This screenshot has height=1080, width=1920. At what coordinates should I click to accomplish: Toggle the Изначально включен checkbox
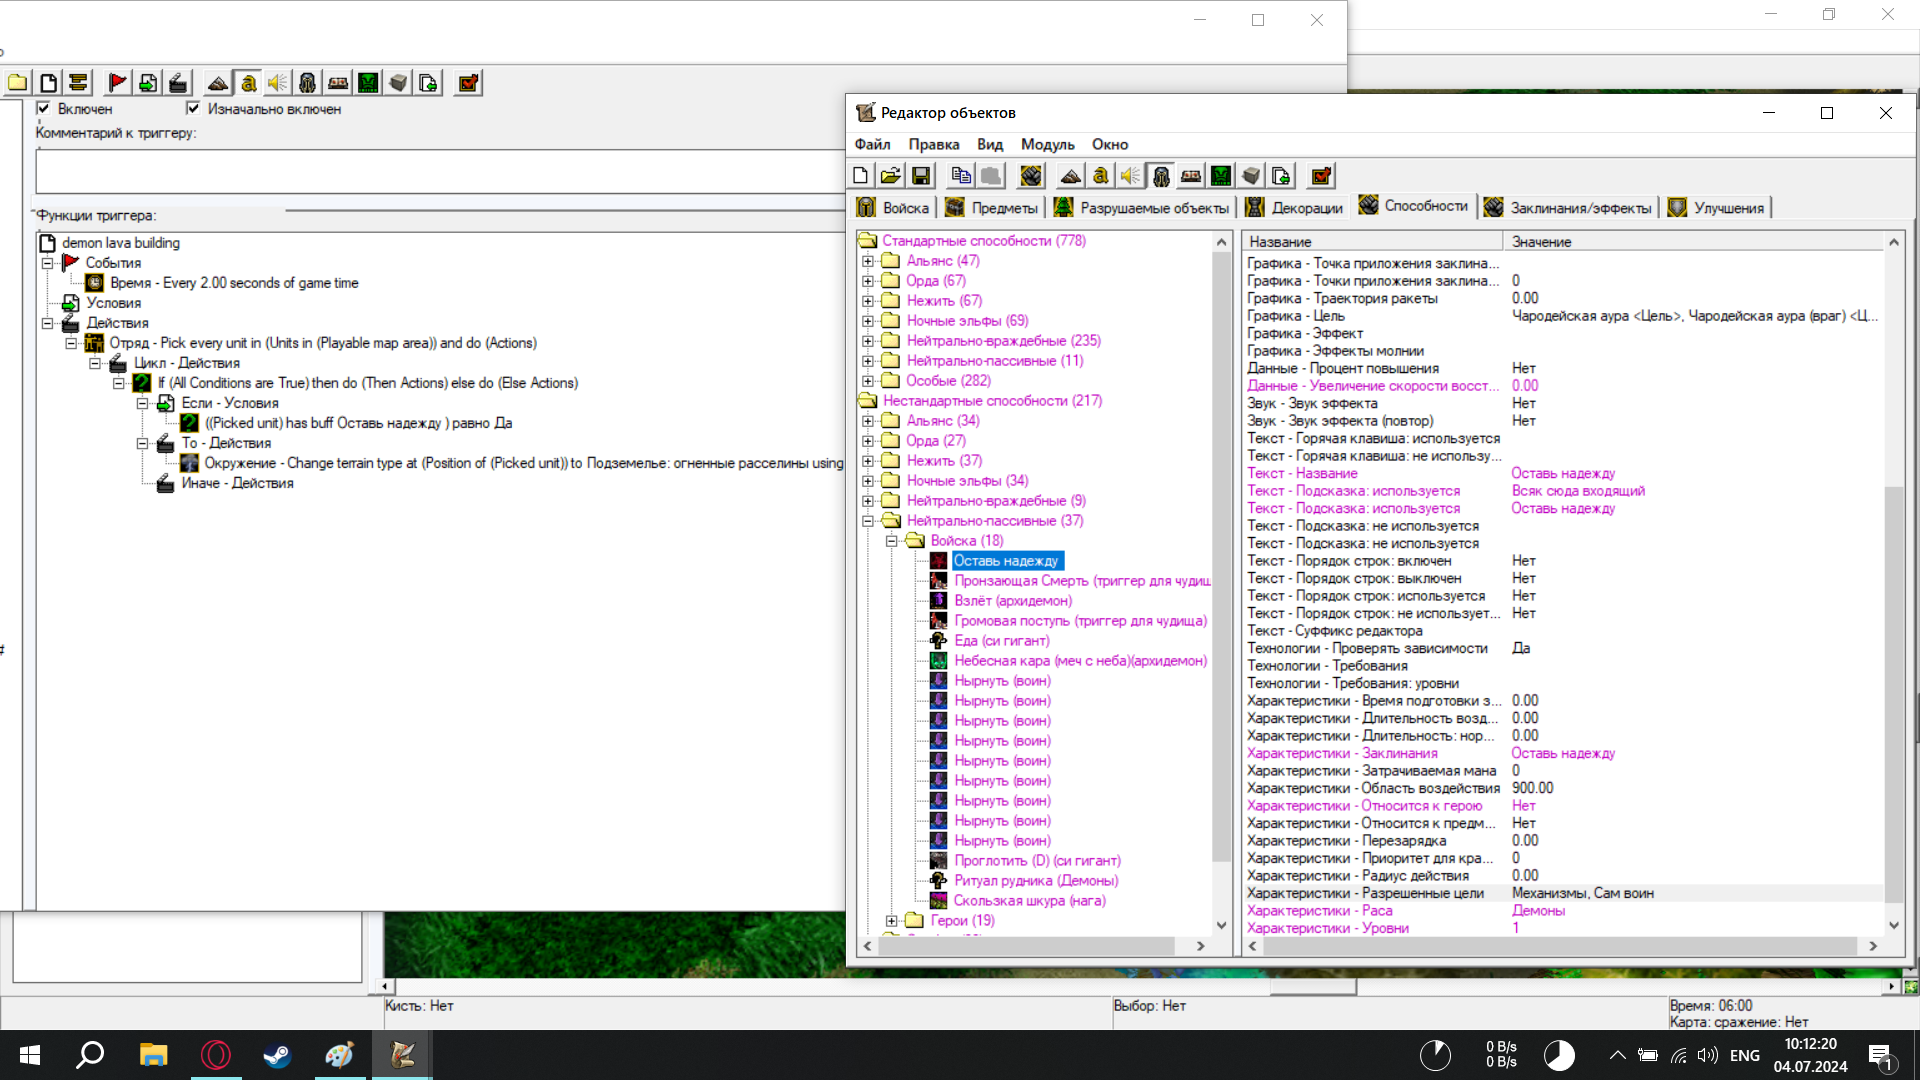click(x=193, y=108)
